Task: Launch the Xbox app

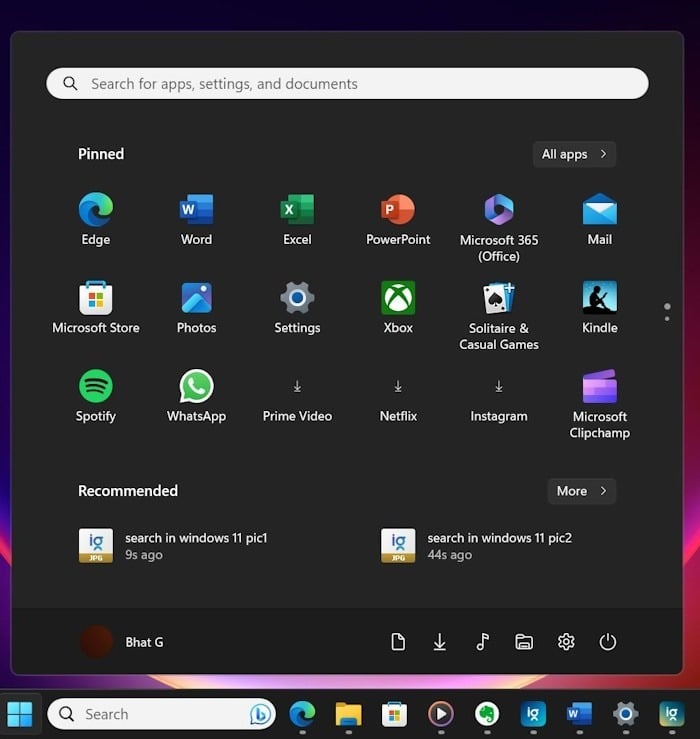Action: coord(398,307)
